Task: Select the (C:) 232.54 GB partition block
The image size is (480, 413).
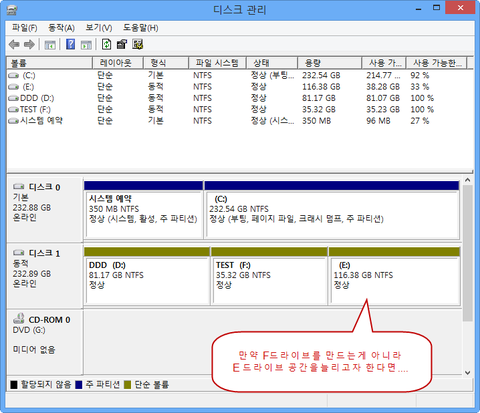Action: [332, 210]
